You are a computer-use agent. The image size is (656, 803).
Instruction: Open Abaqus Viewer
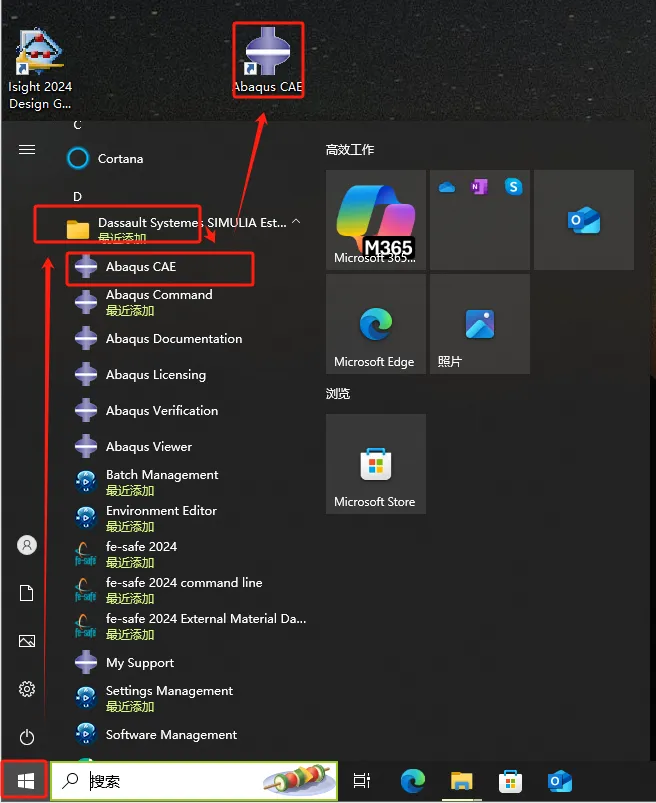[187, 446]
